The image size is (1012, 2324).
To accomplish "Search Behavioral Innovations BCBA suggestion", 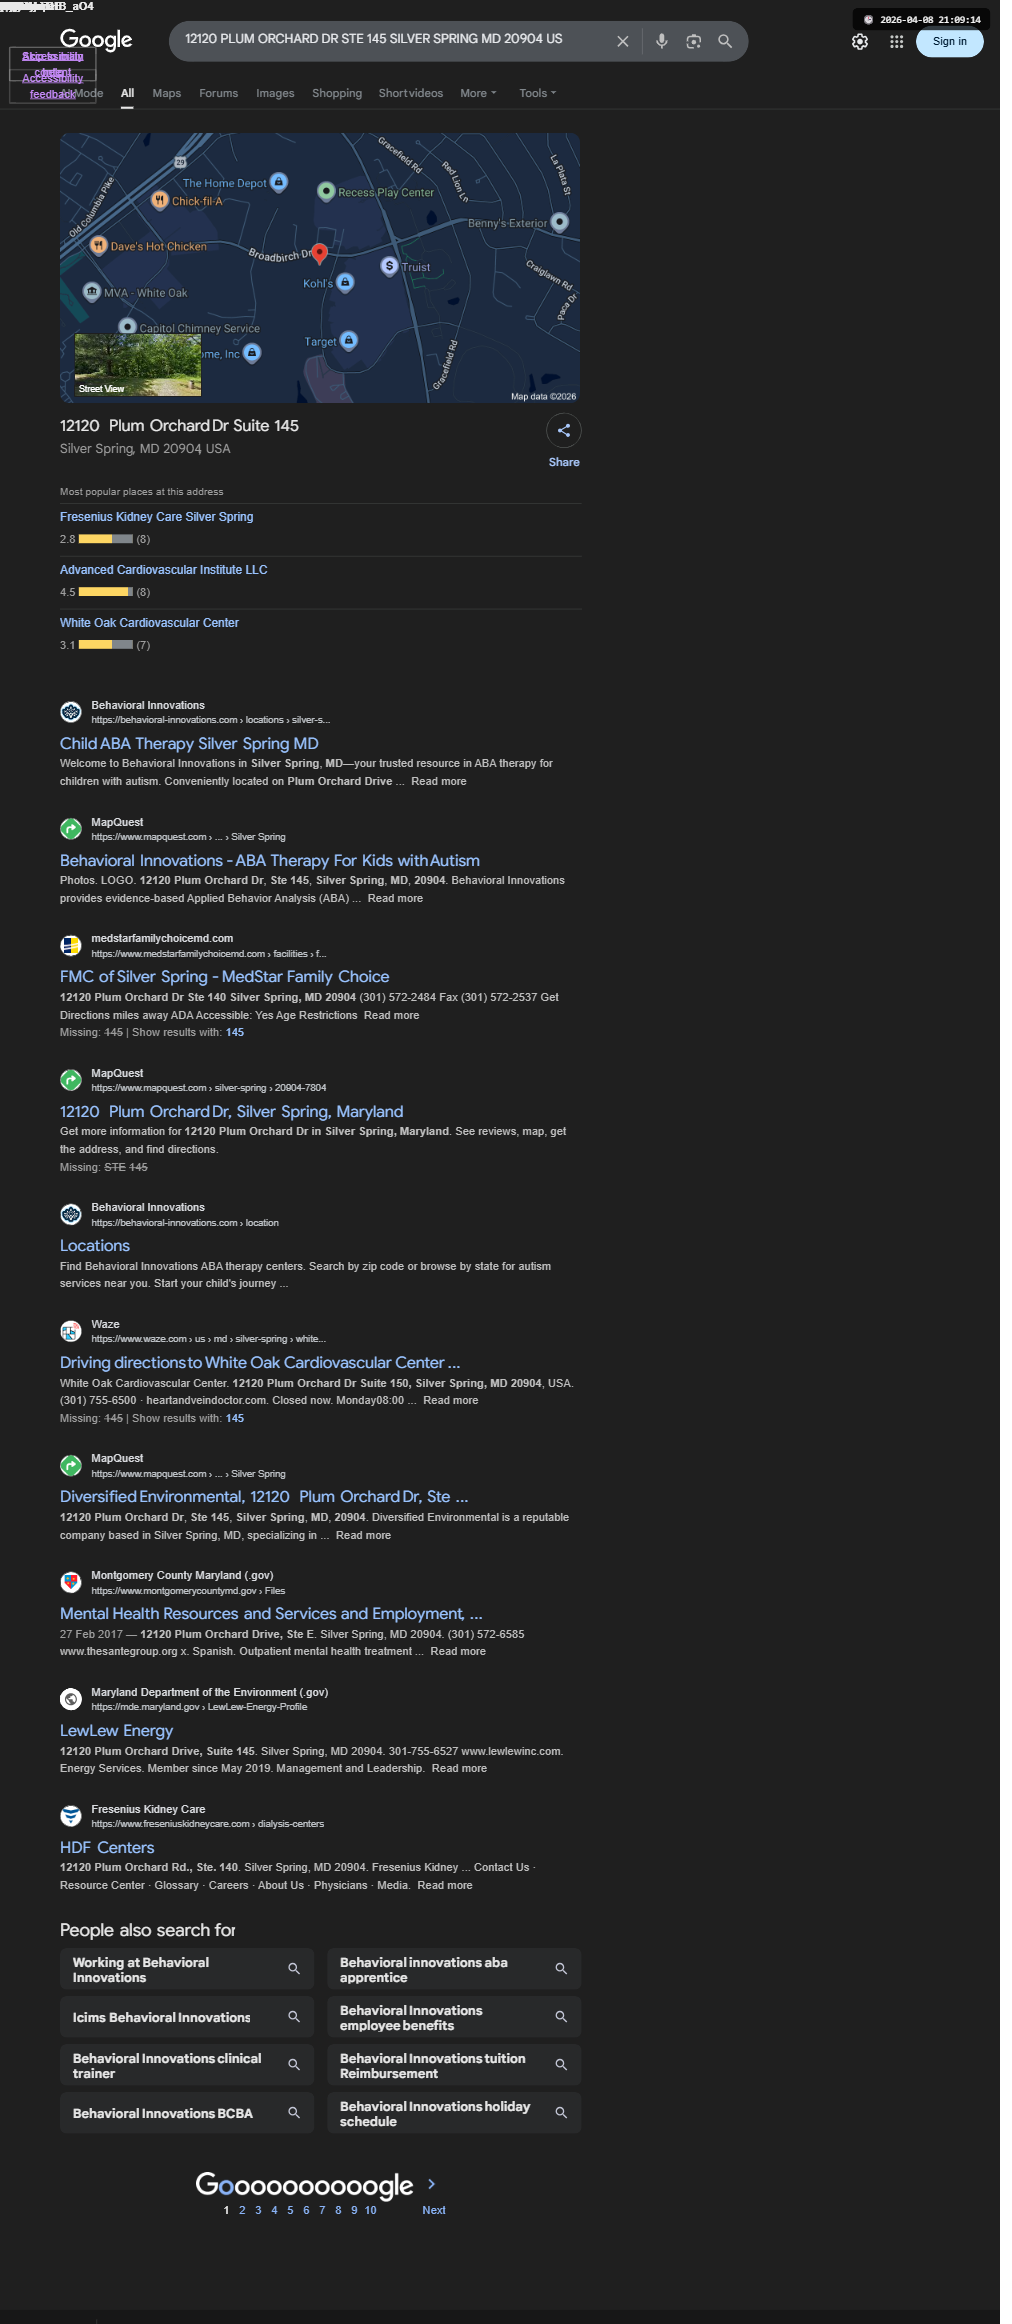I will pyautogui.click(x=187, y=2113).
